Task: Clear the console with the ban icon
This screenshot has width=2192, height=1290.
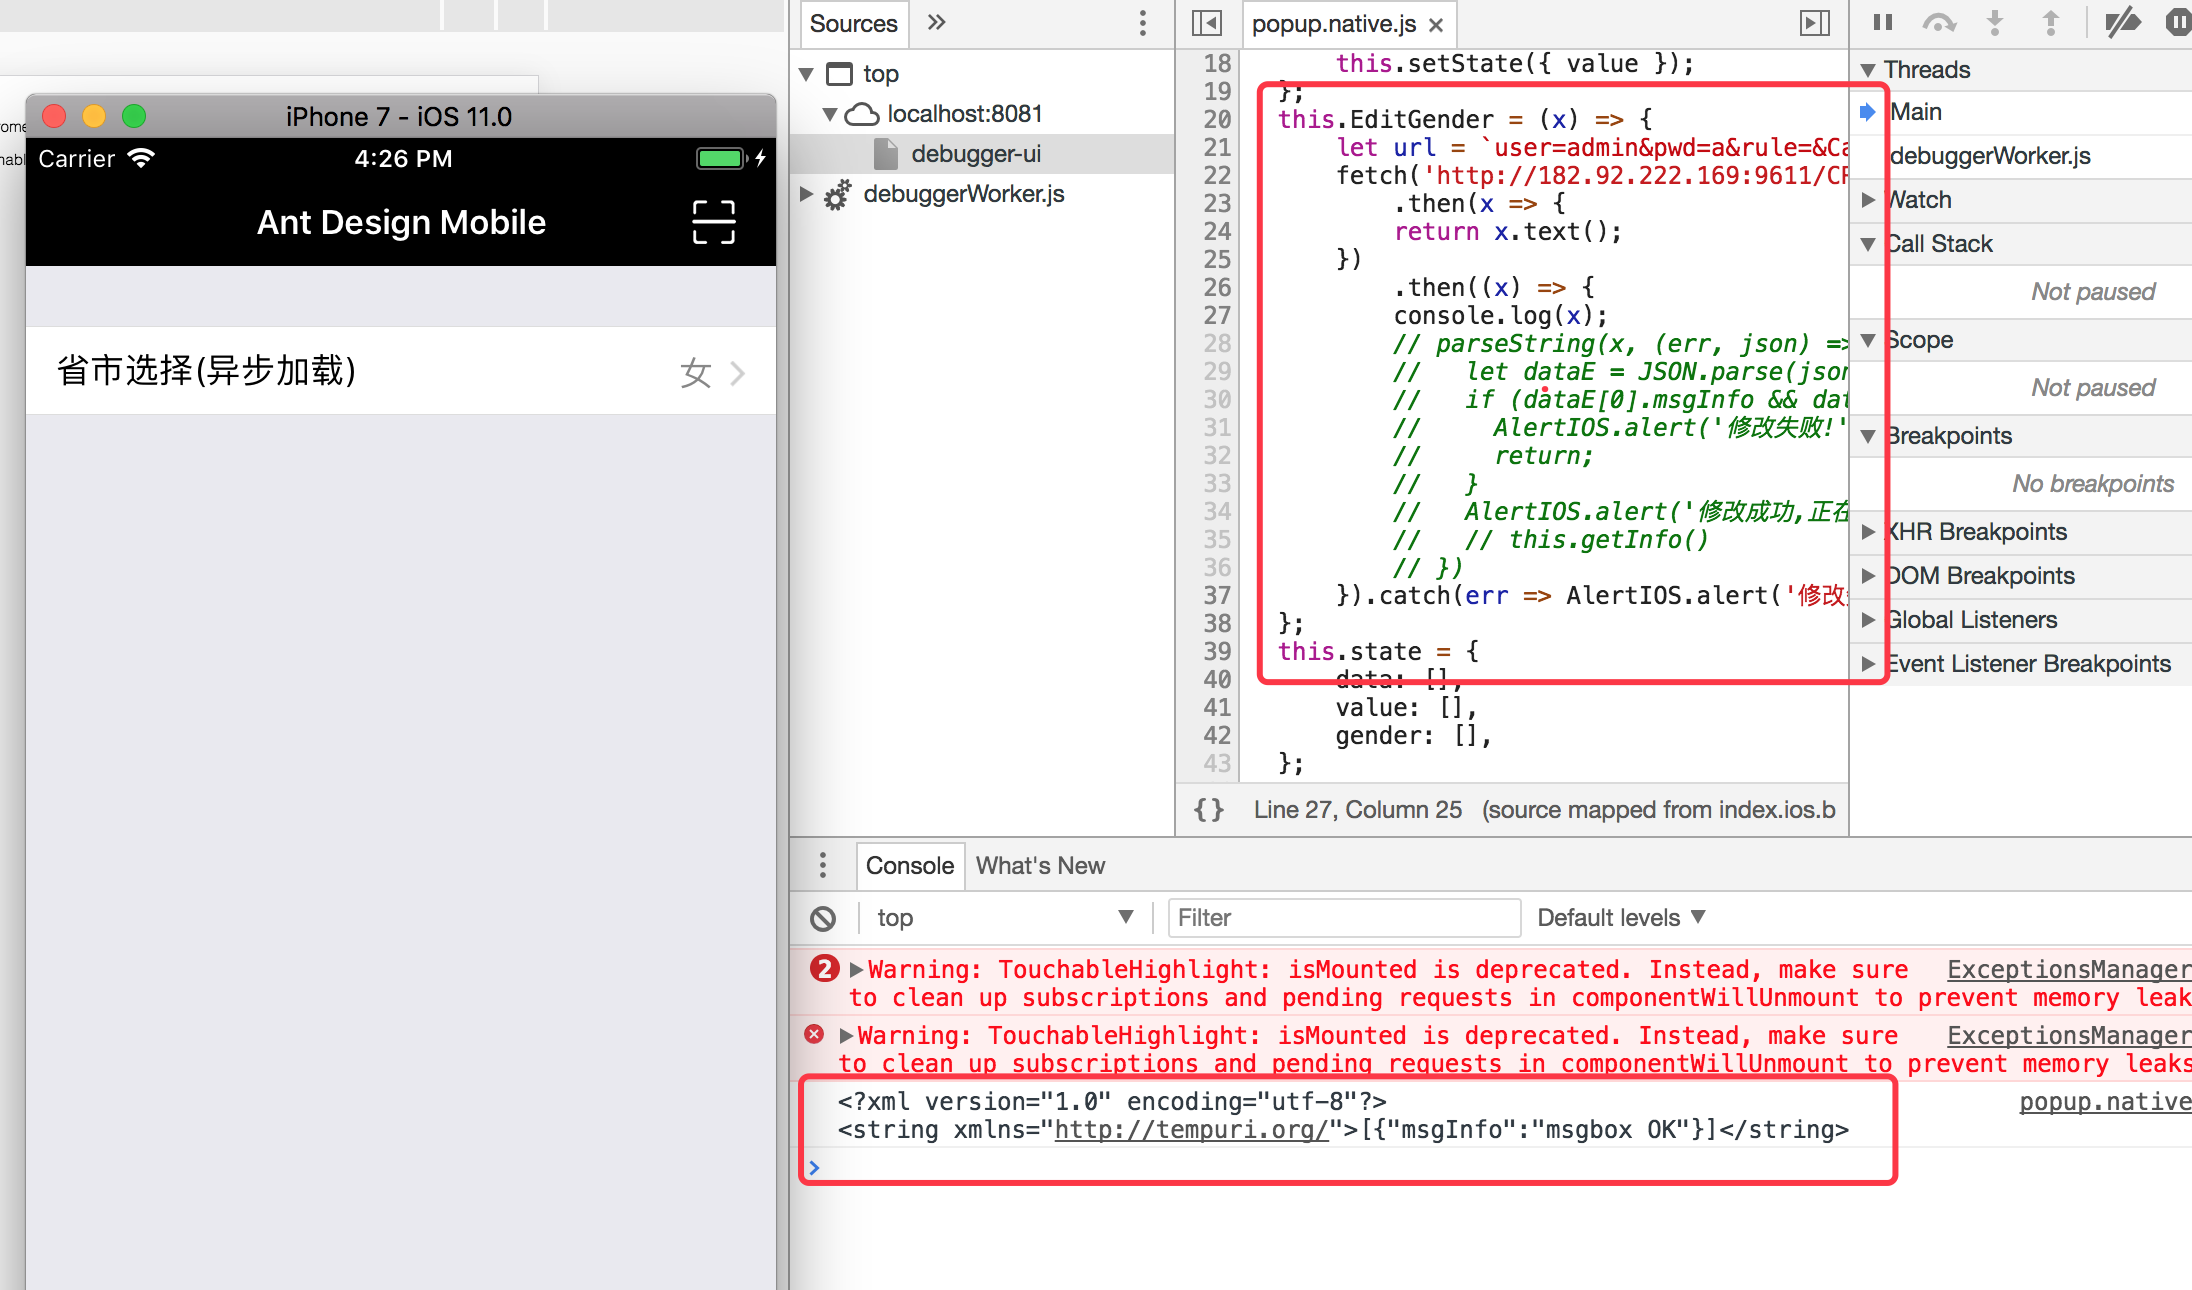Action: tap(823, 918)
